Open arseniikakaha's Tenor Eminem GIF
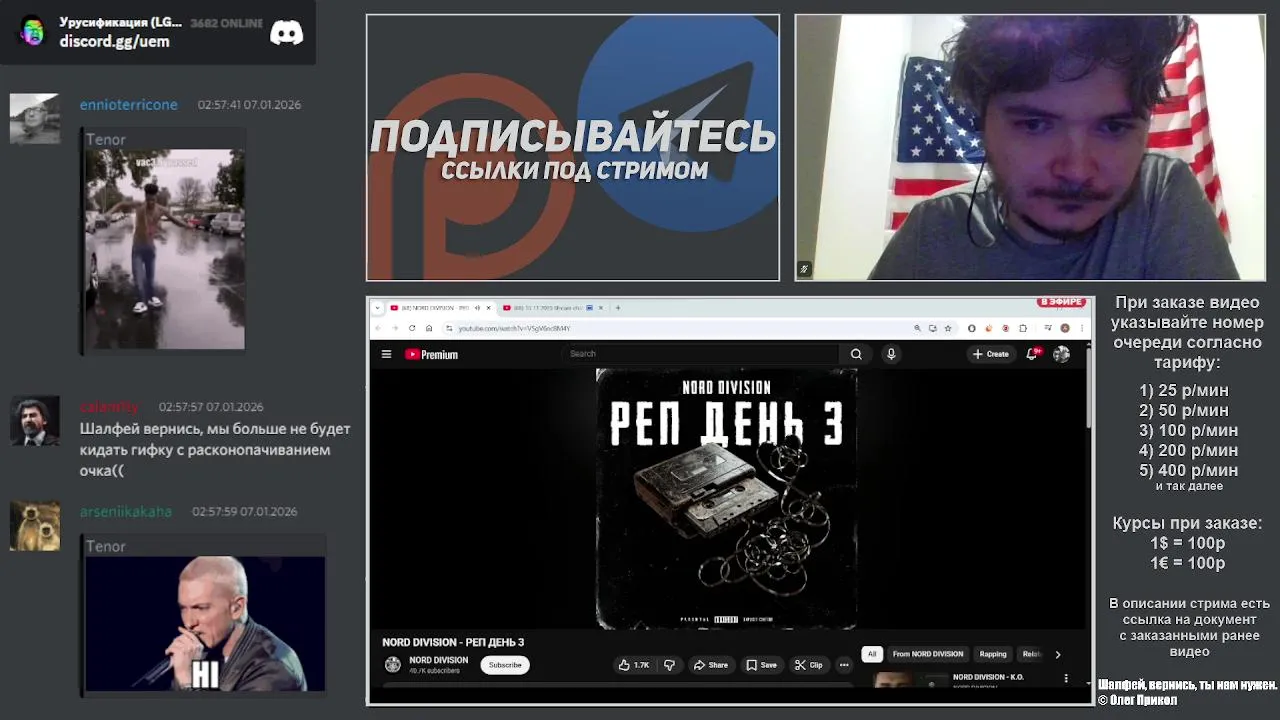 pyautogui.click(x=205, y=624)
